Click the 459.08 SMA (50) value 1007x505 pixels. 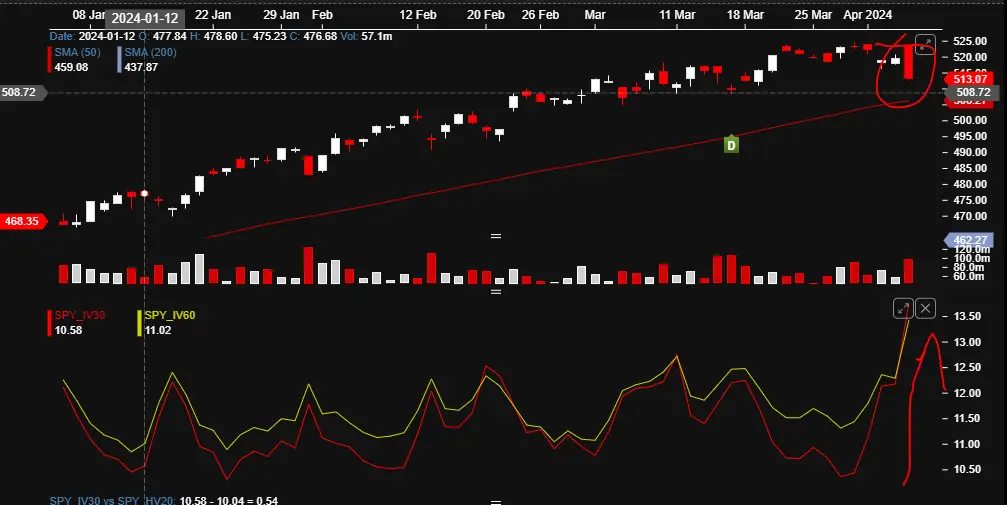point(71,67)
